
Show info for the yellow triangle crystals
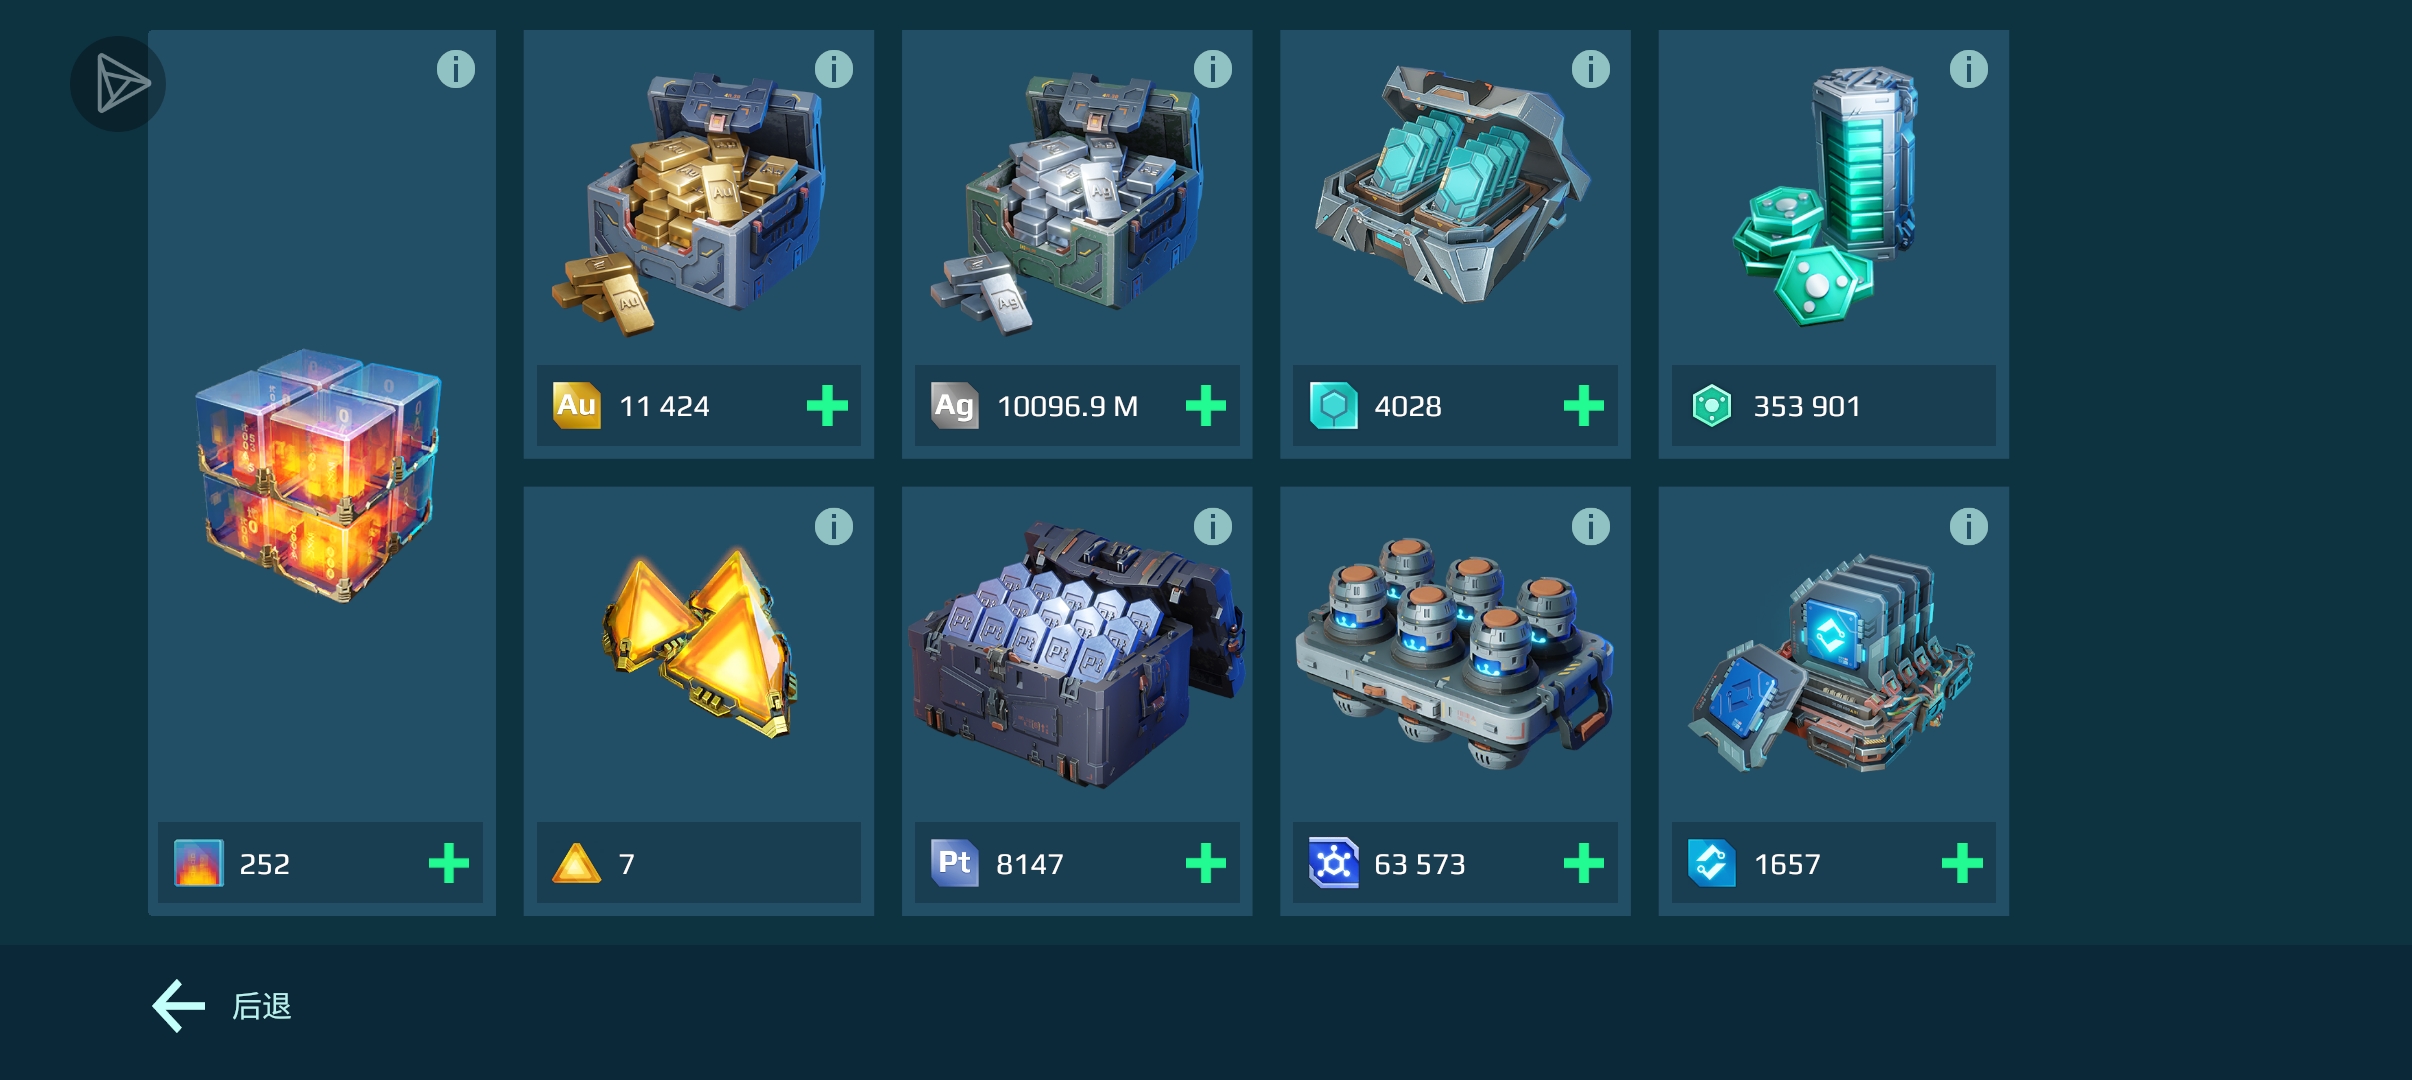(x=833, y=526)
